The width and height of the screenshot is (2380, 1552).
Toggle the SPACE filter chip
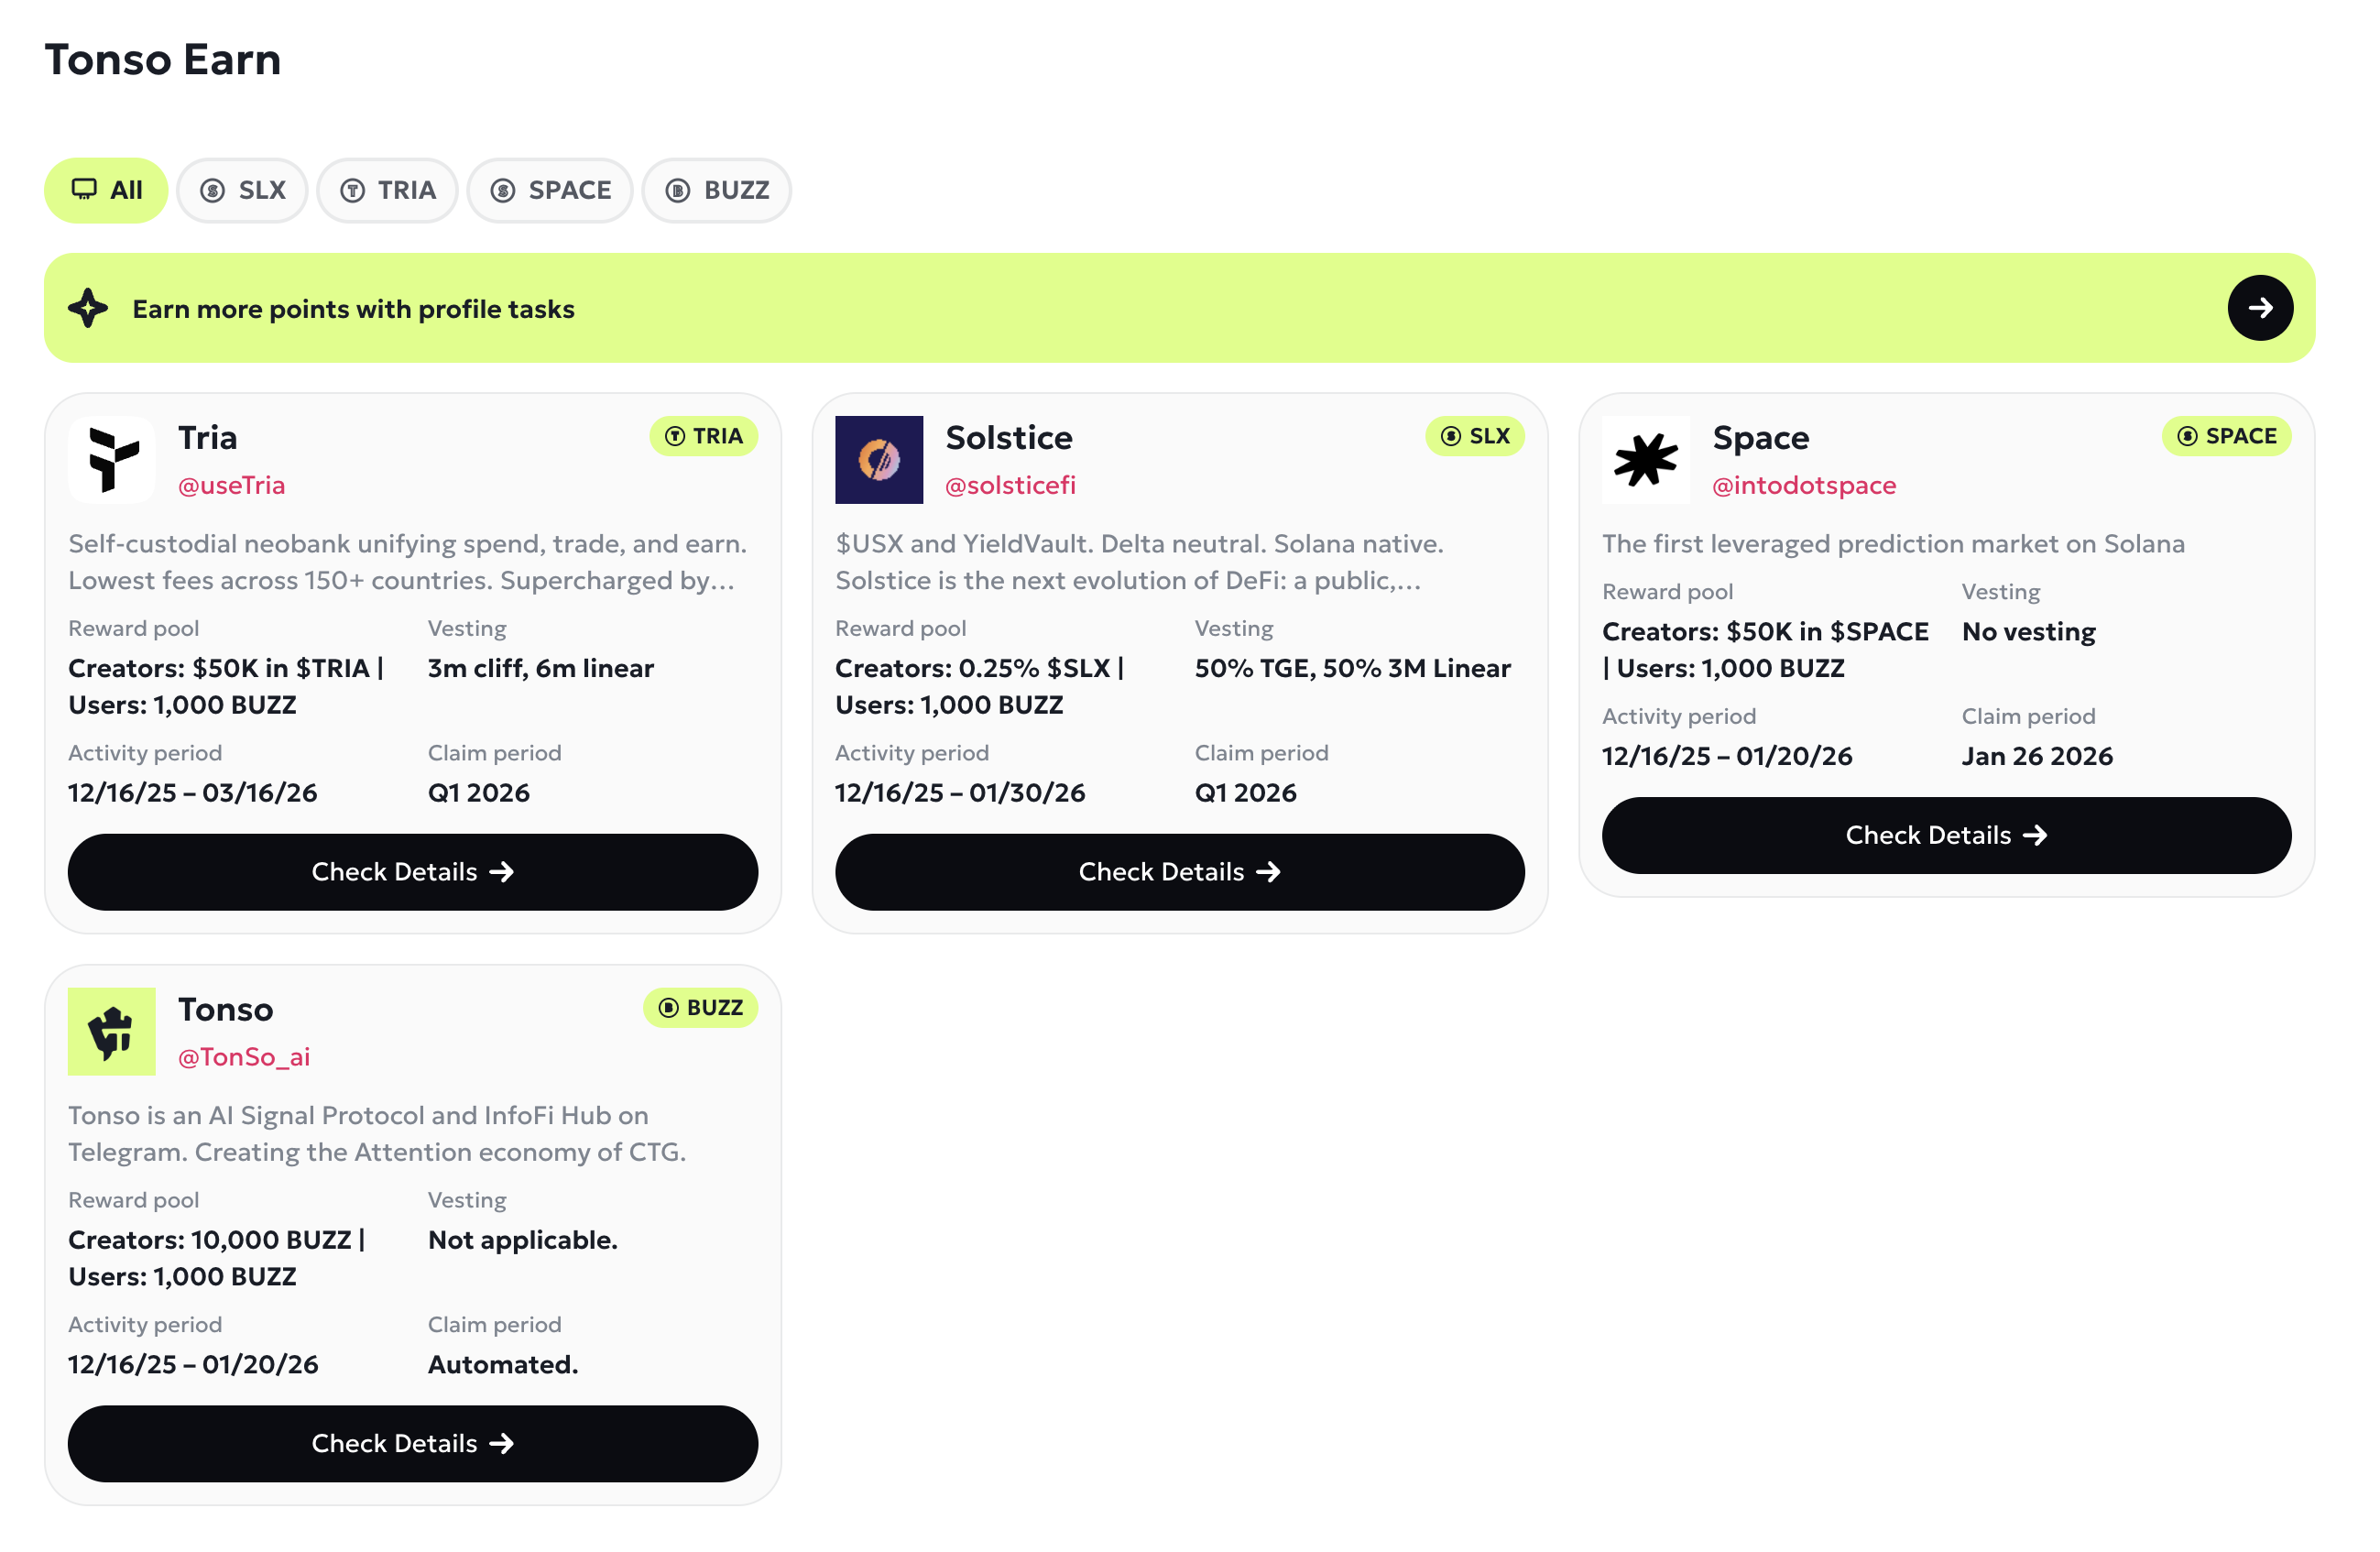click(x=550, y=189)
